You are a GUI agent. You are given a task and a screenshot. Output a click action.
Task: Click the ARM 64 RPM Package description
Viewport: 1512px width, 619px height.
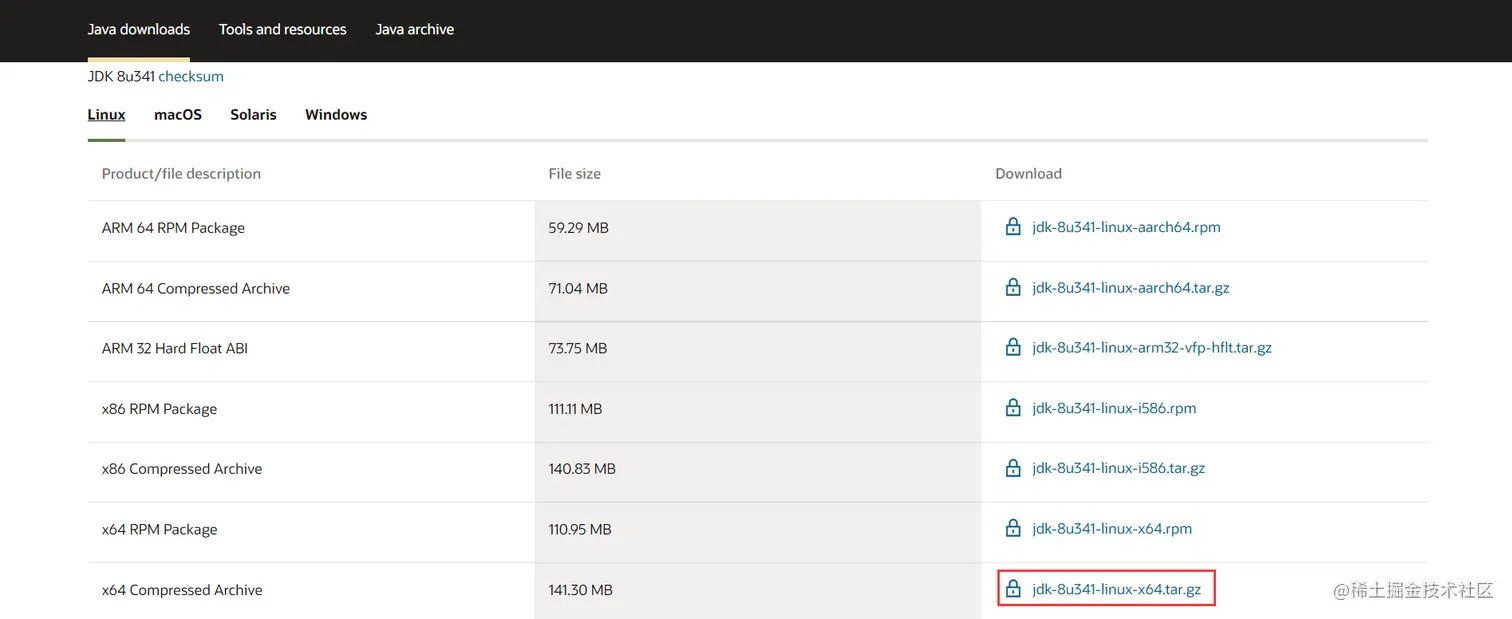pyautogui.click(x=173, y=228)
